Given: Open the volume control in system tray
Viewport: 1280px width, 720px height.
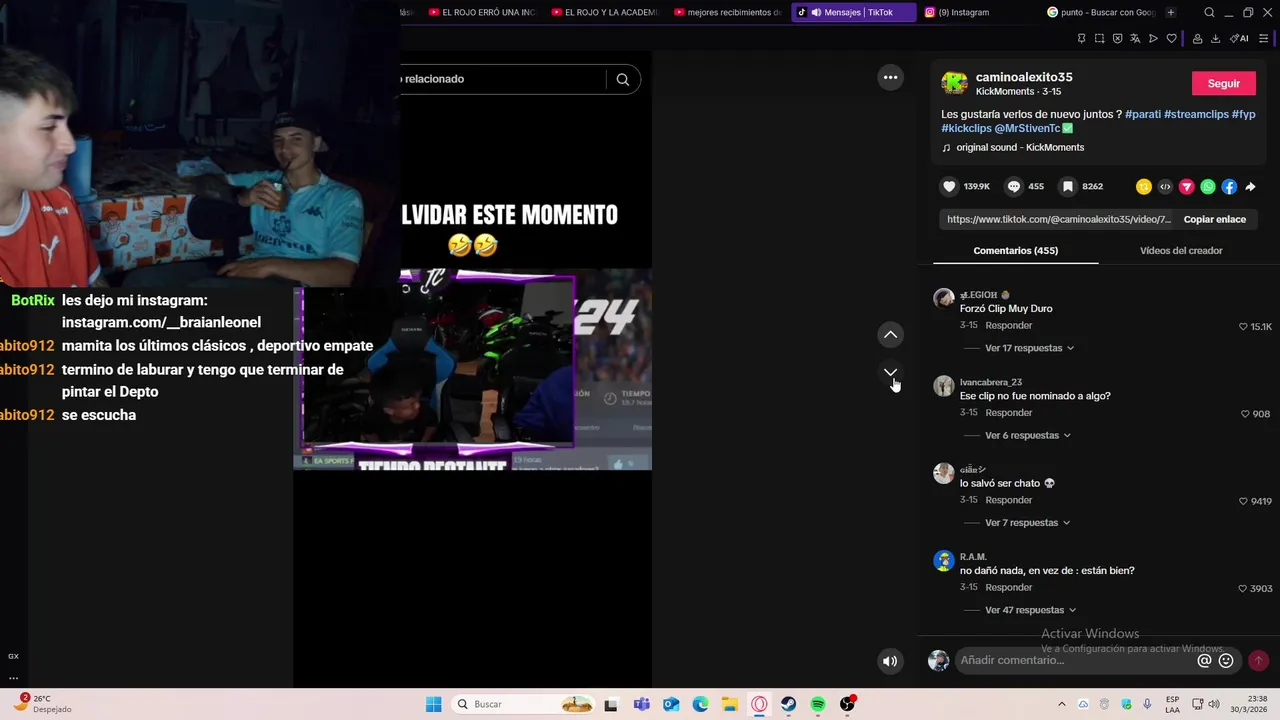Looking at the screenshot, I should (1213, 704).
